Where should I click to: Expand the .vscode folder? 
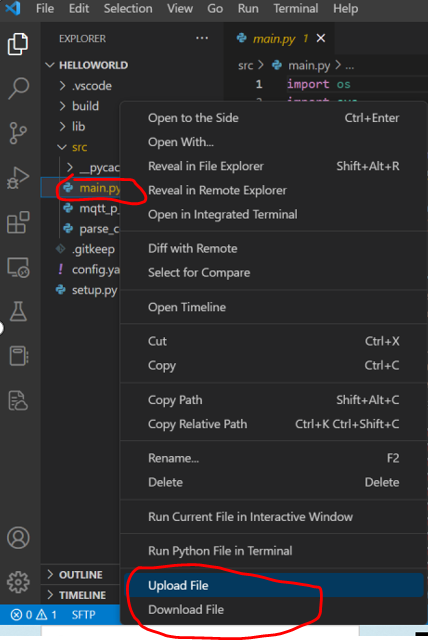click(85, 86)
